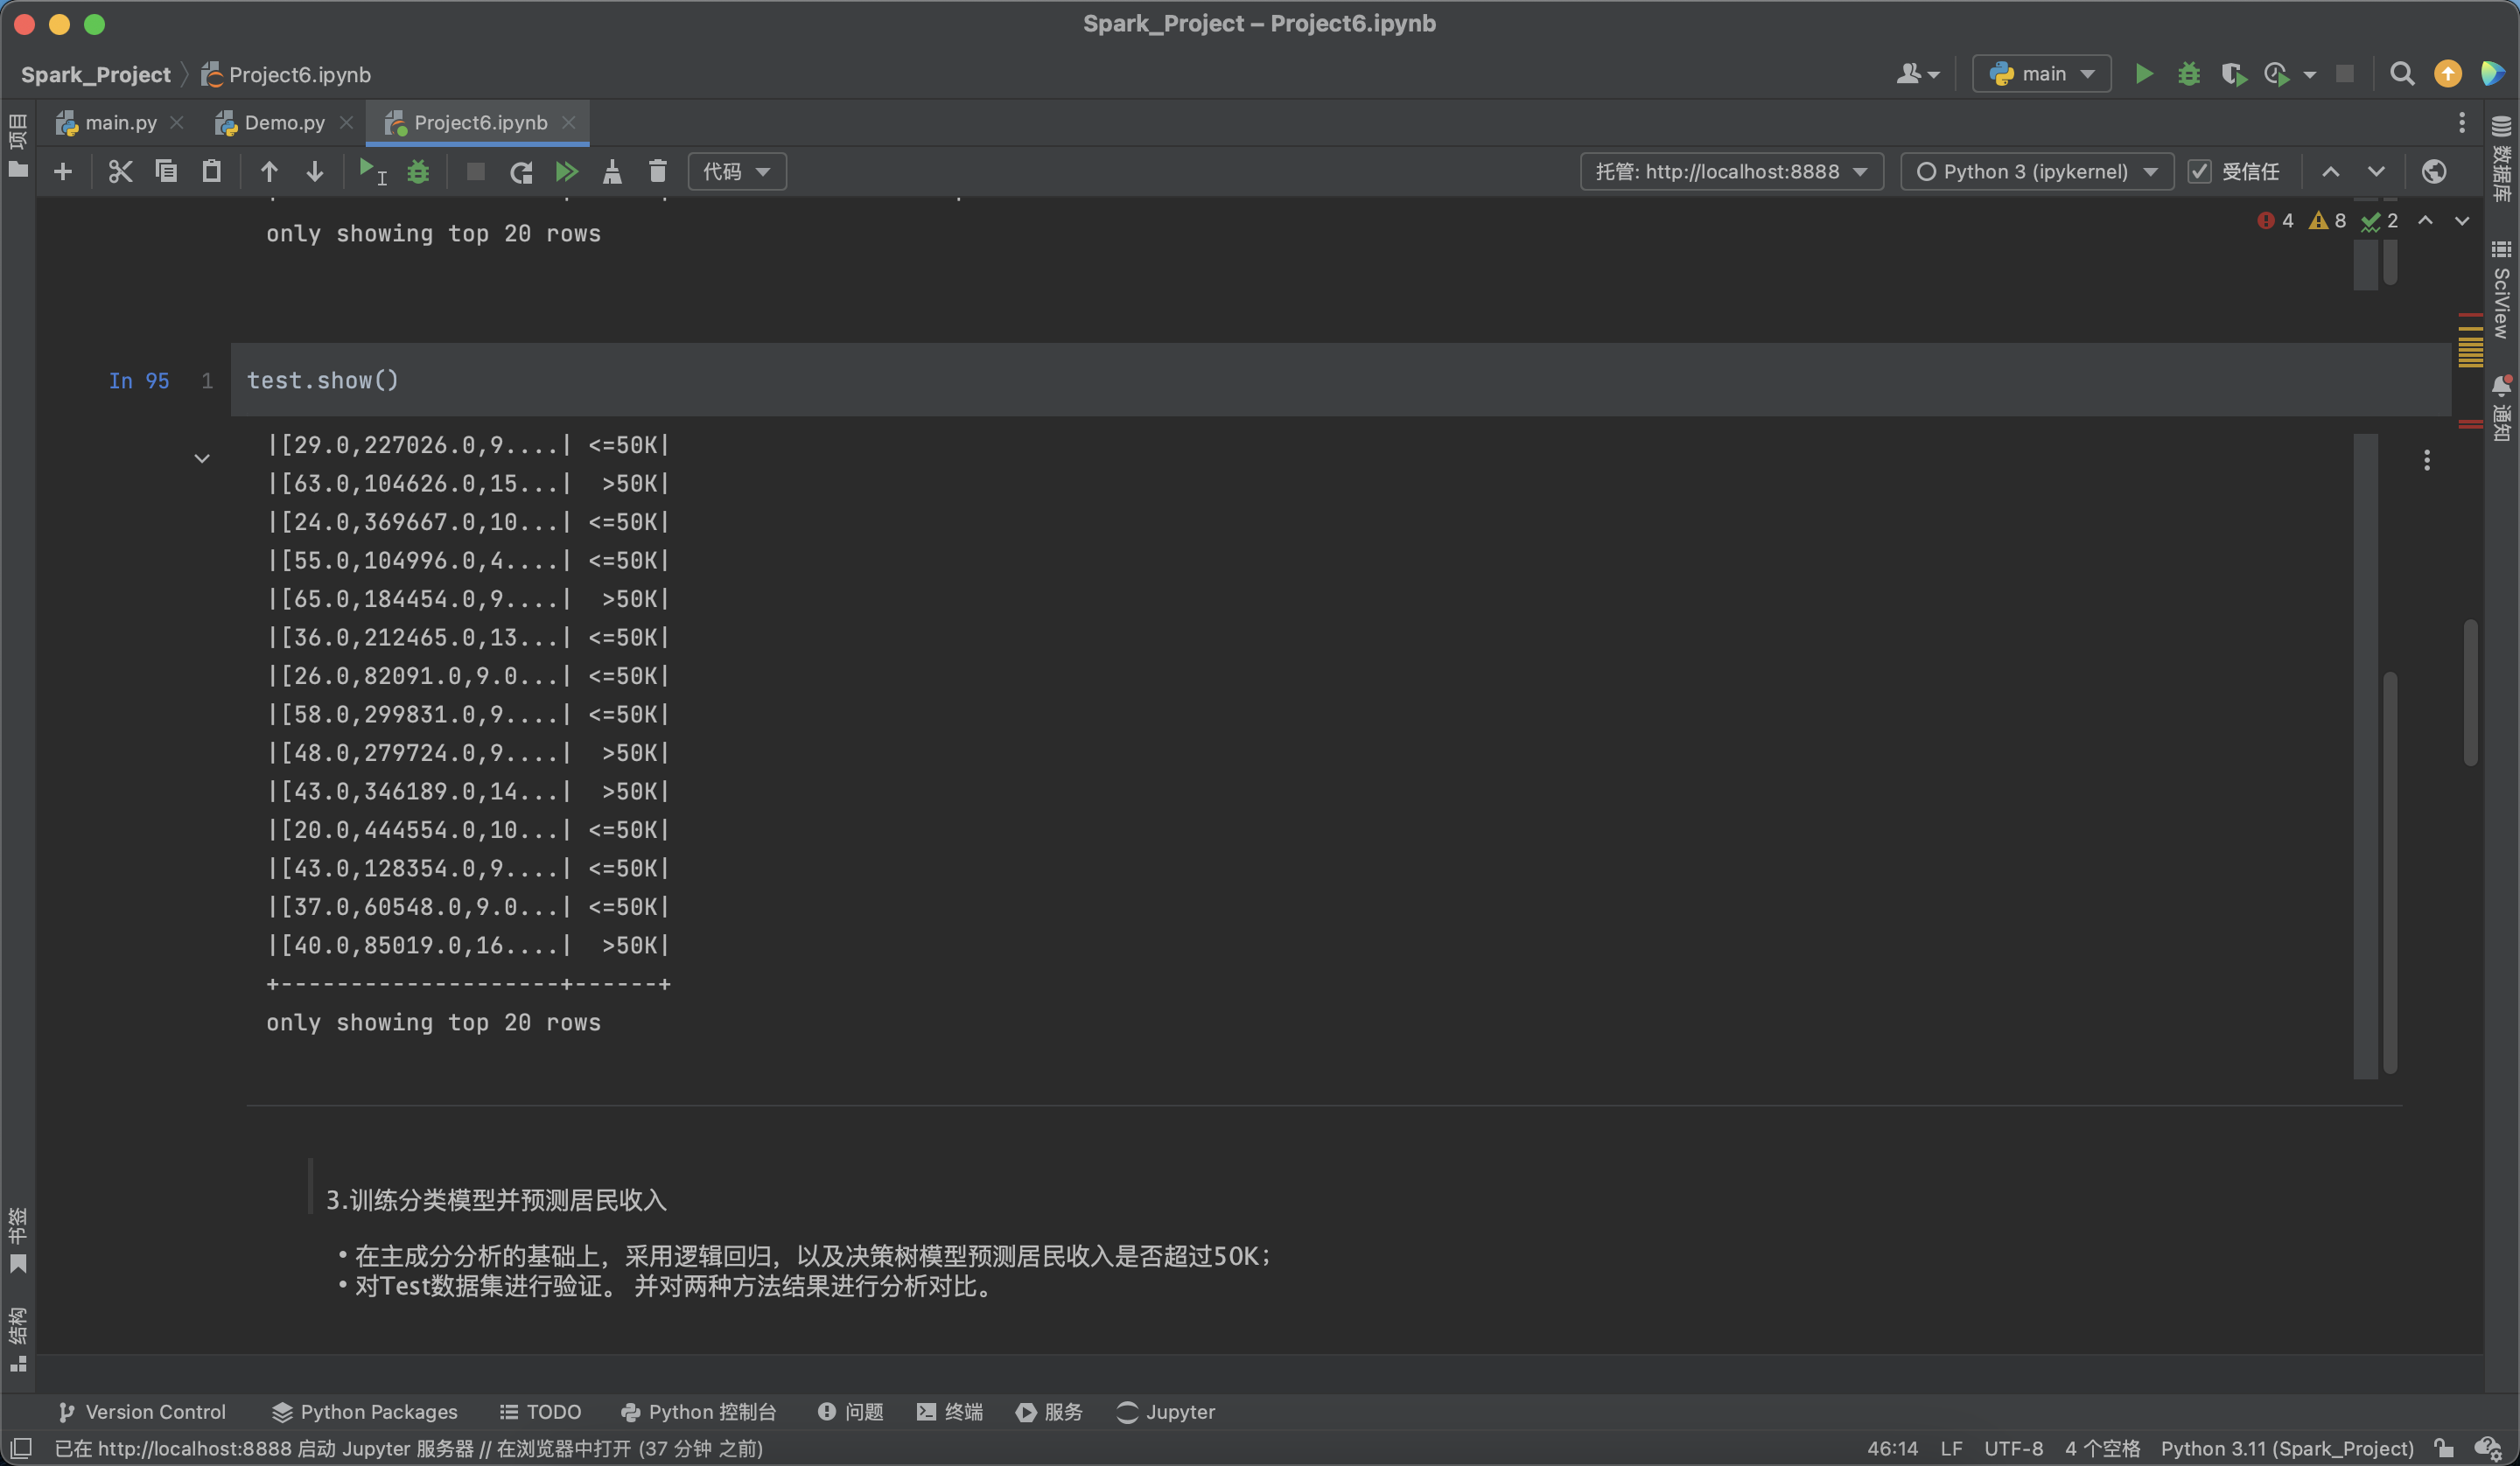This screenshot has height=1466, width=2520.
Task: Open Search Everywhere magnifier
Action: click(2403, 74)
